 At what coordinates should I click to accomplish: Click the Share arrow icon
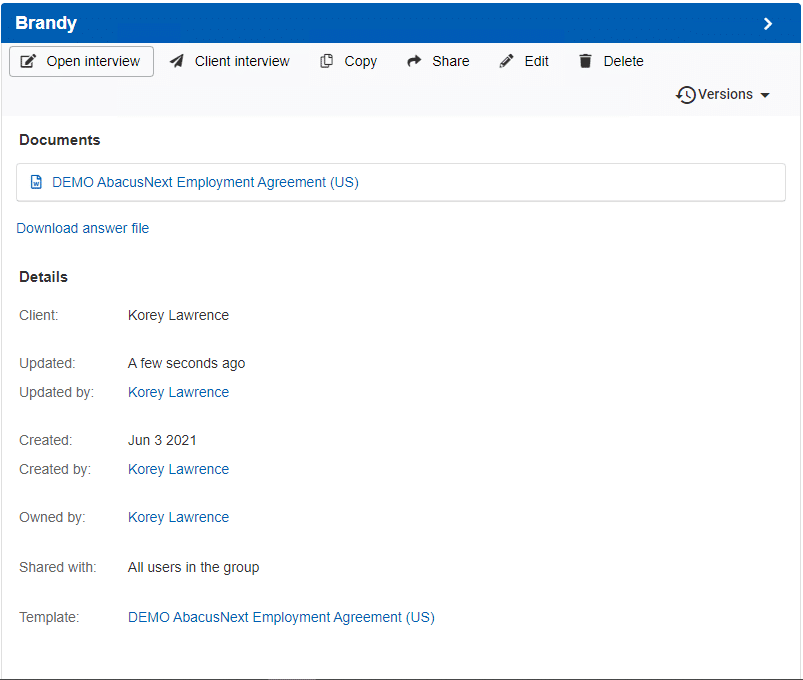[x=414, y=61]
